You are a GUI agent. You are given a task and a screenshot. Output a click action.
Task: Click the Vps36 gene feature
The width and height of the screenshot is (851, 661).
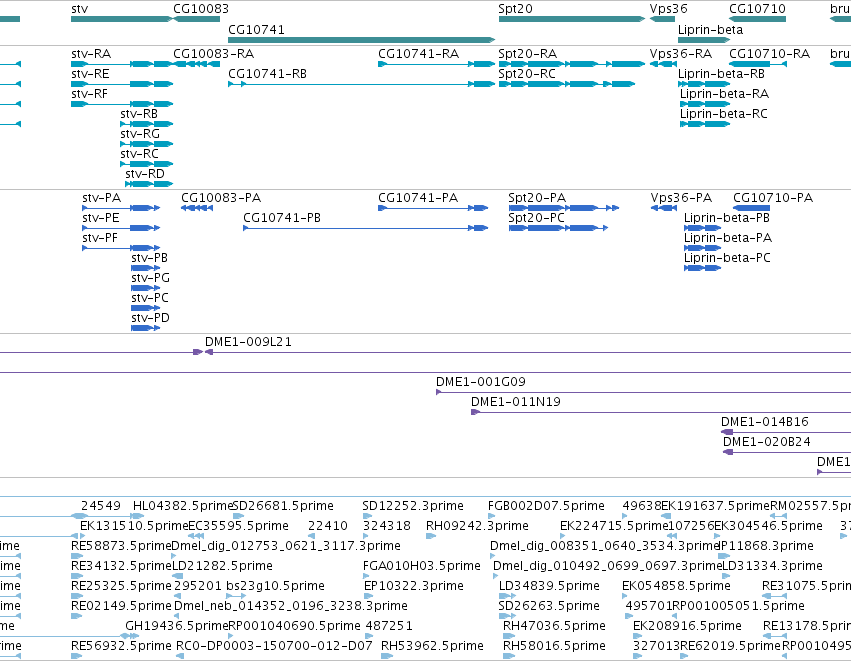(x=662, y=19)
